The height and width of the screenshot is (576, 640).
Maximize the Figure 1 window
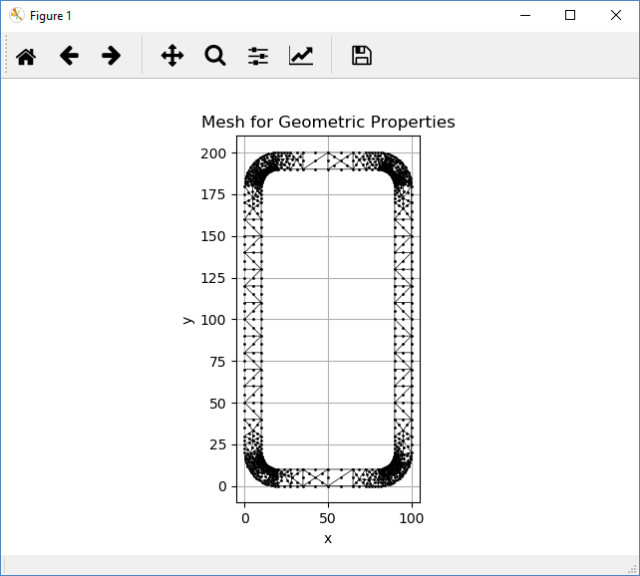coord(570,16)
